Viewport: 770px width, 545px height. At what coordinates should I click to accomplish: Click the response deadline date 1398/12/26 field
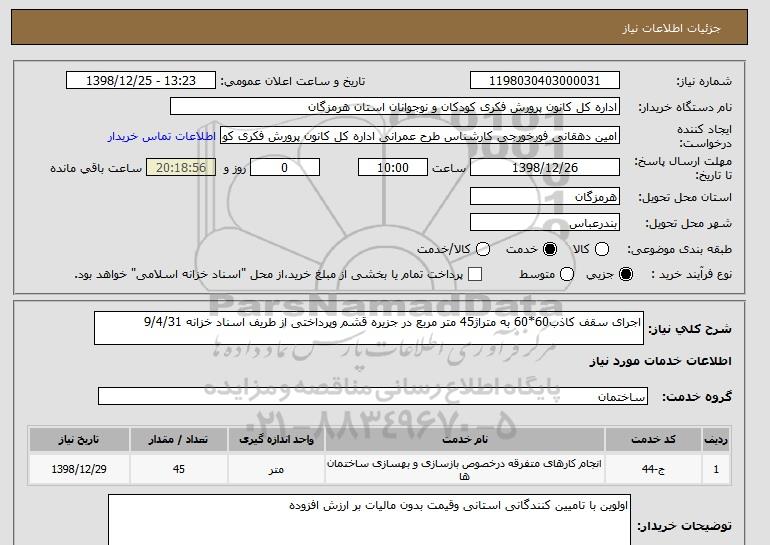point(545,167)
